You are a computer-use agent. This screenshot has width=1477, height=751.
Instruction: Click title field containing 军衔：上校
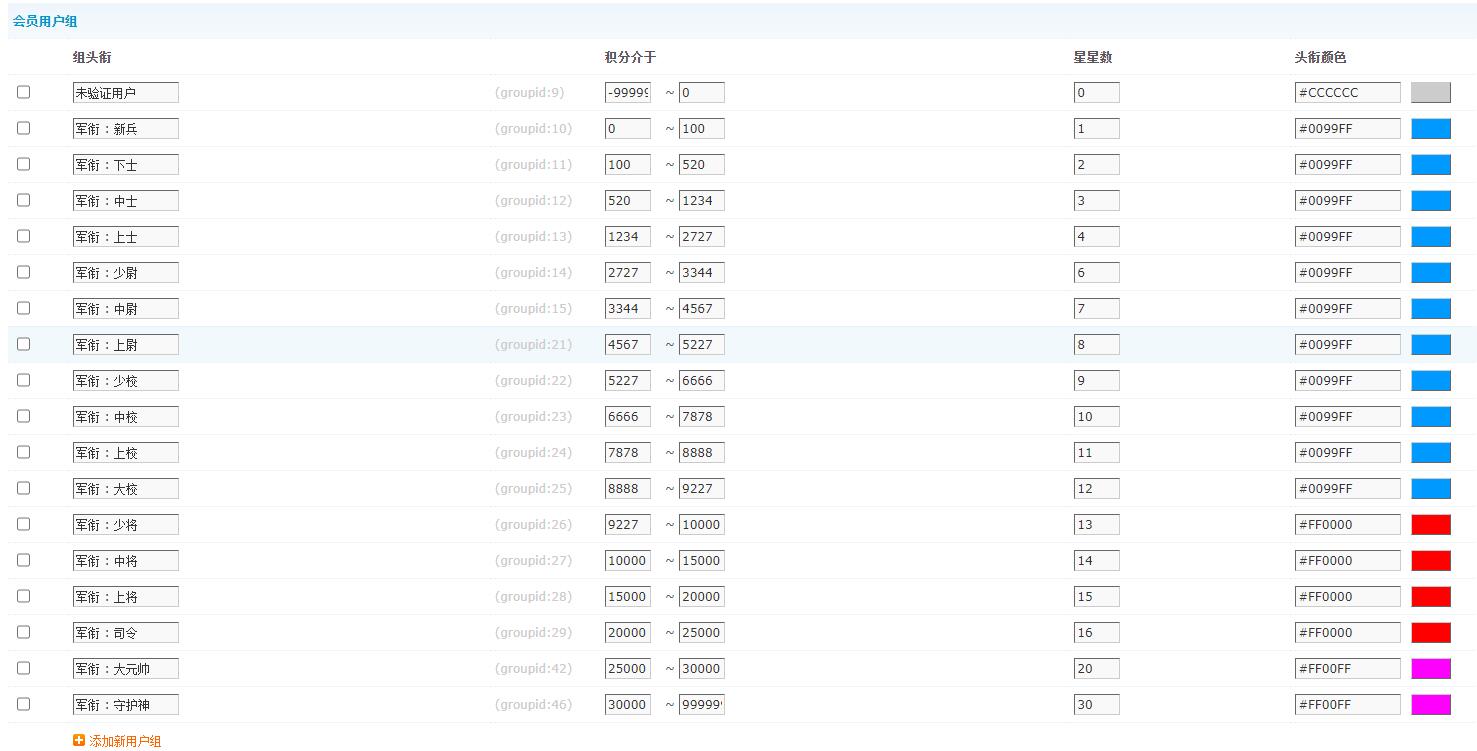126,452
